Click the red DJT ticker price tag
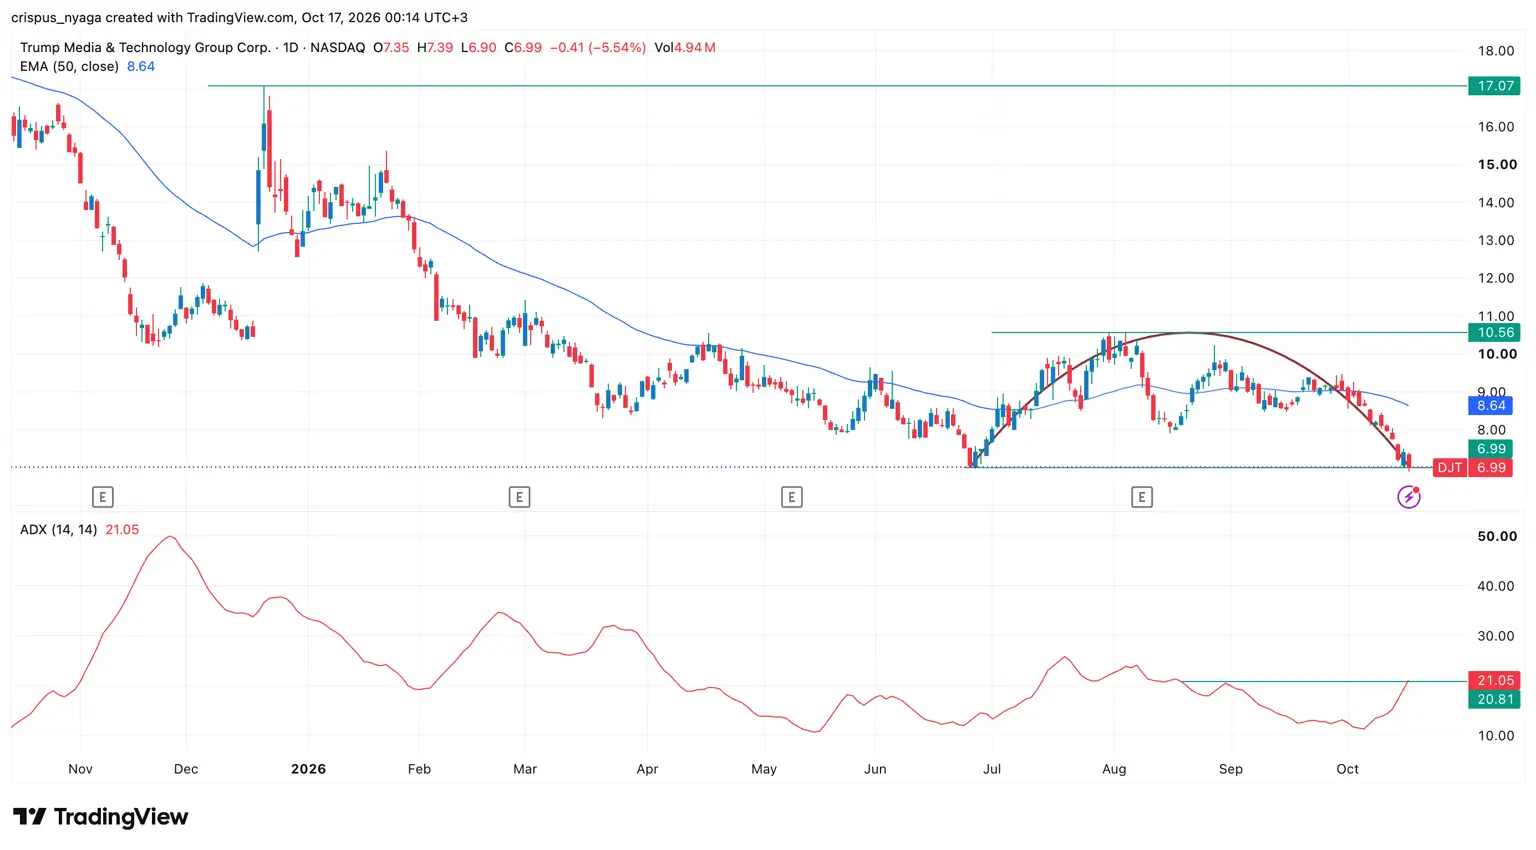The width and height of the screenshot is (1536, 850). (x=1450, y=468)
